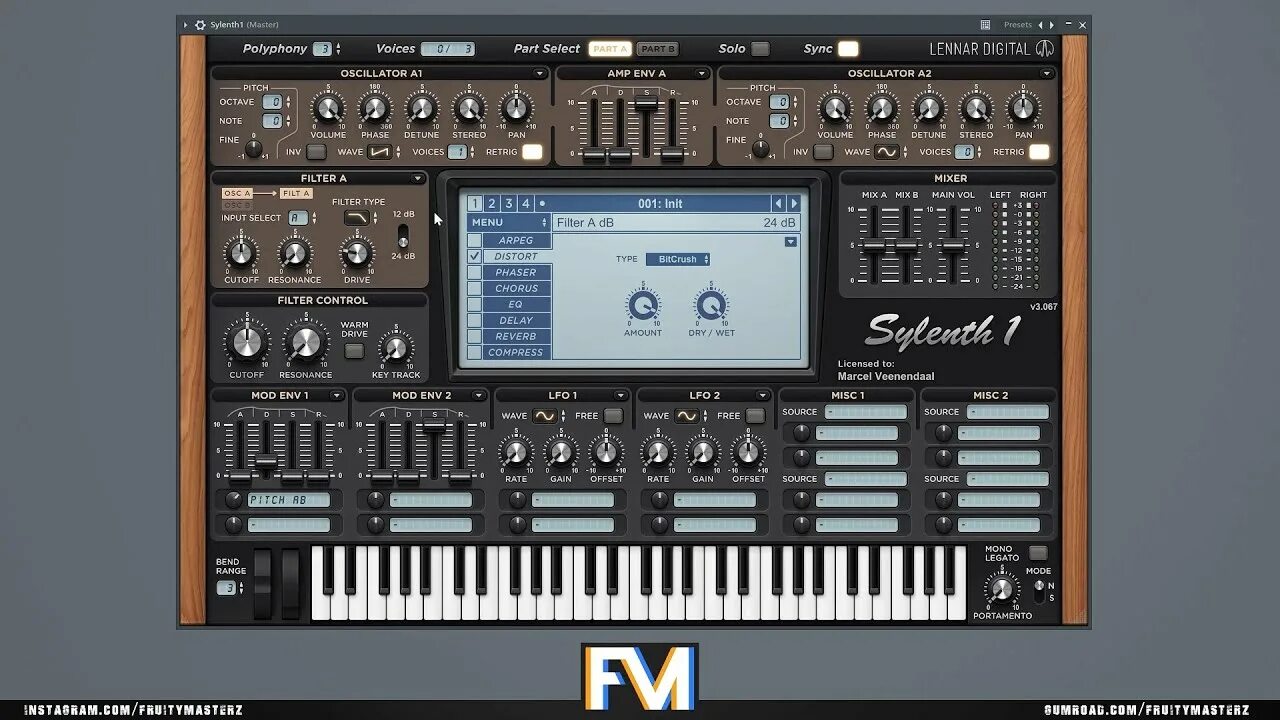Image resolution: width=1280 pixels, height=720 pixels.
Task: Open the display MENU dropdown
Action: (509, 222)
